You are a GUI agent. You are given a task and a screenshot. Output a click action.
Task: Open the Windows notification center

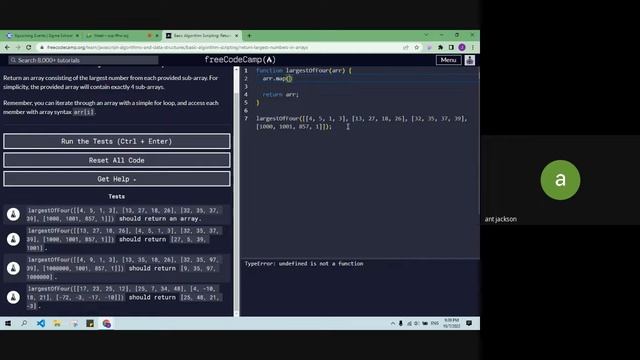pos(469,324)
